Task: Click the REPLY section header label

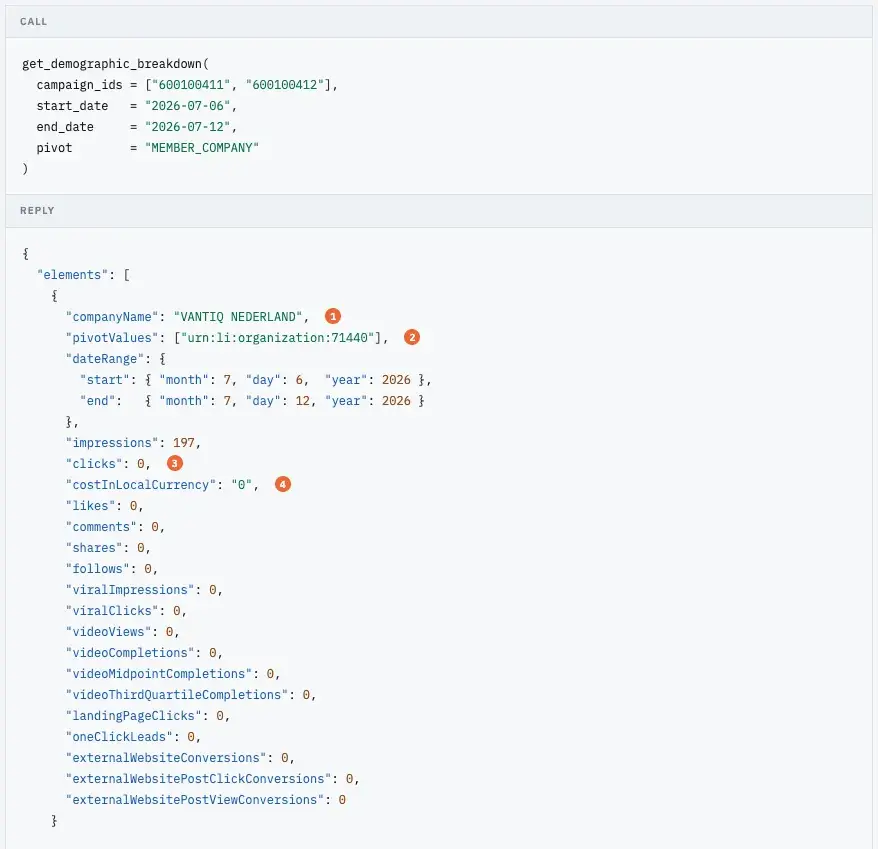Action: (37, 211)
